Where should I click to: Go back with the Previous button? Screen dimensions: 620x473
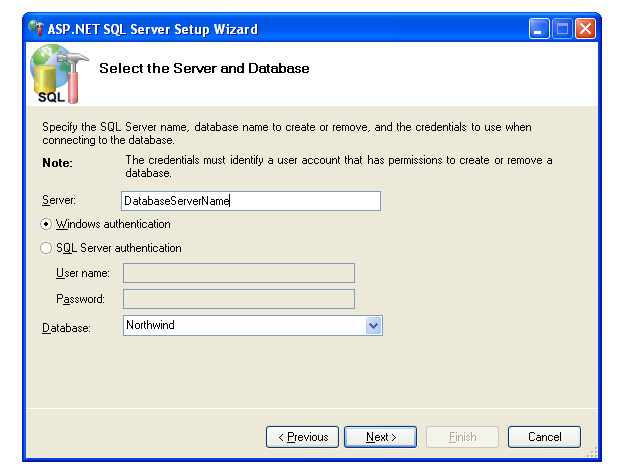(302, 437)
